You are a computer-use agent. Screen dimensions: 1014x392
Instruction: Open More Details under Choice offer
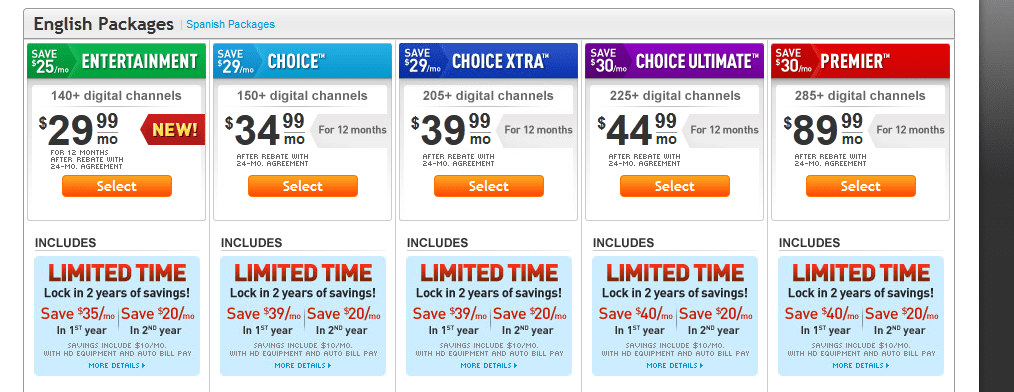tap(303, 365)
